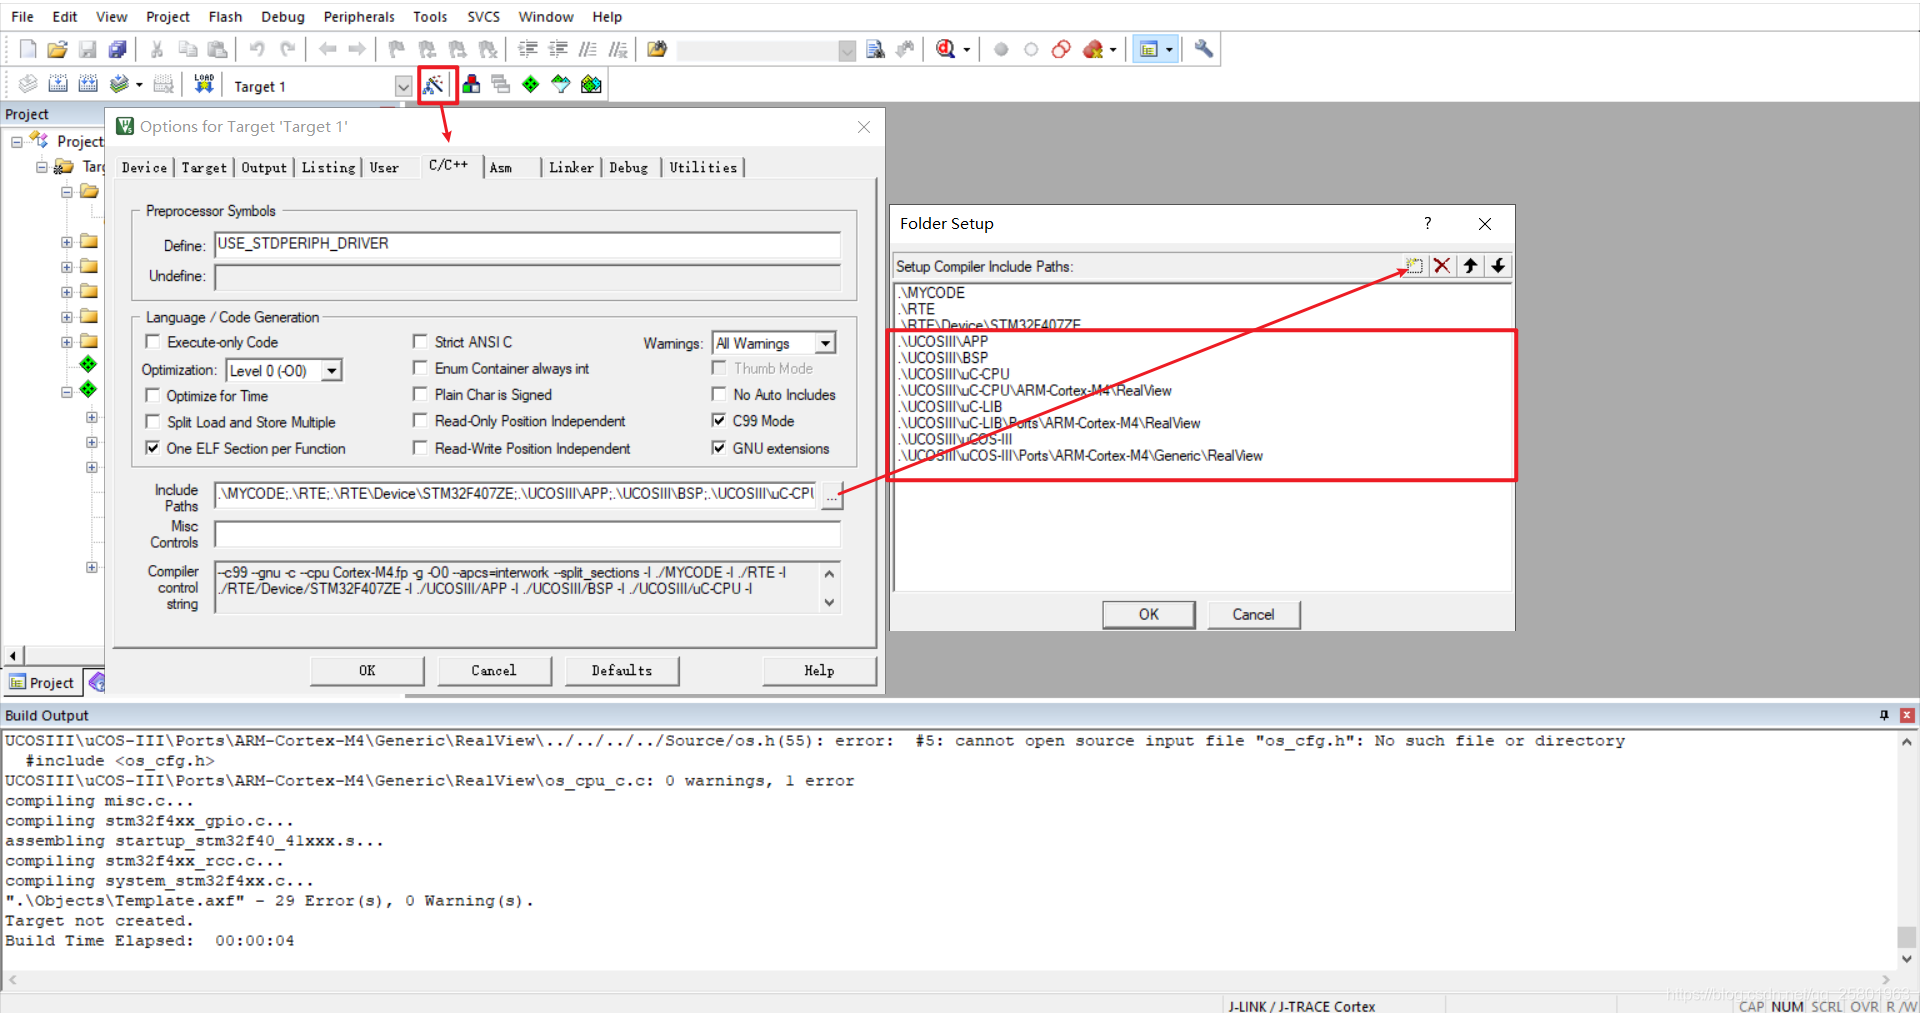Switch to the Linker tab
This screenshot has height=1013, width=1920.
(571, 167)
